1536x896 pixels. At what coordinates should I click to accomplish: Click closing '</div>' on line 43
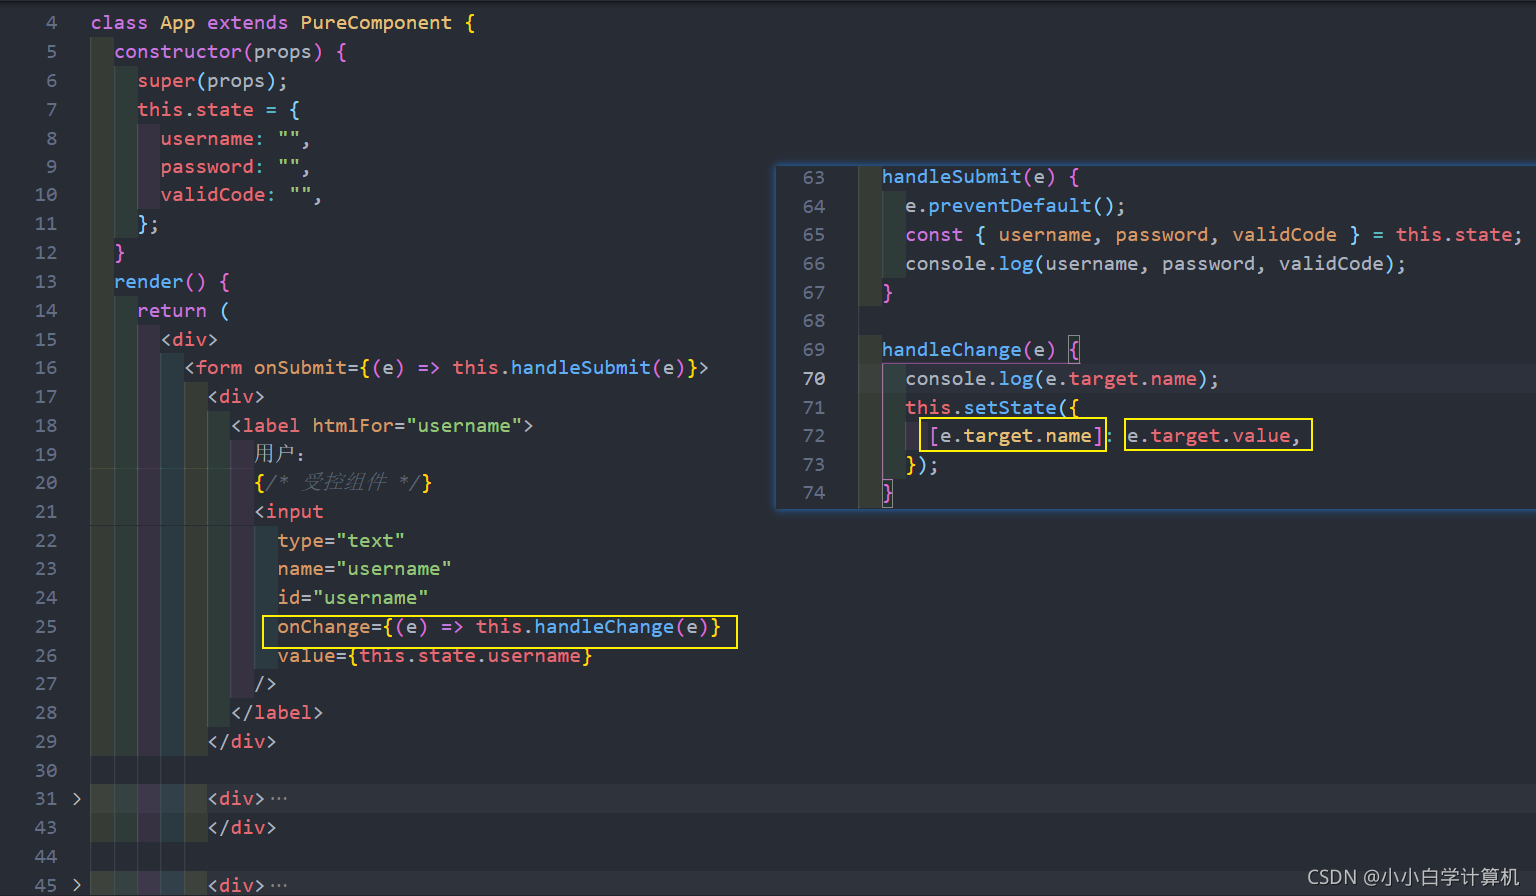pyautogui.click(x=242, y=828)
